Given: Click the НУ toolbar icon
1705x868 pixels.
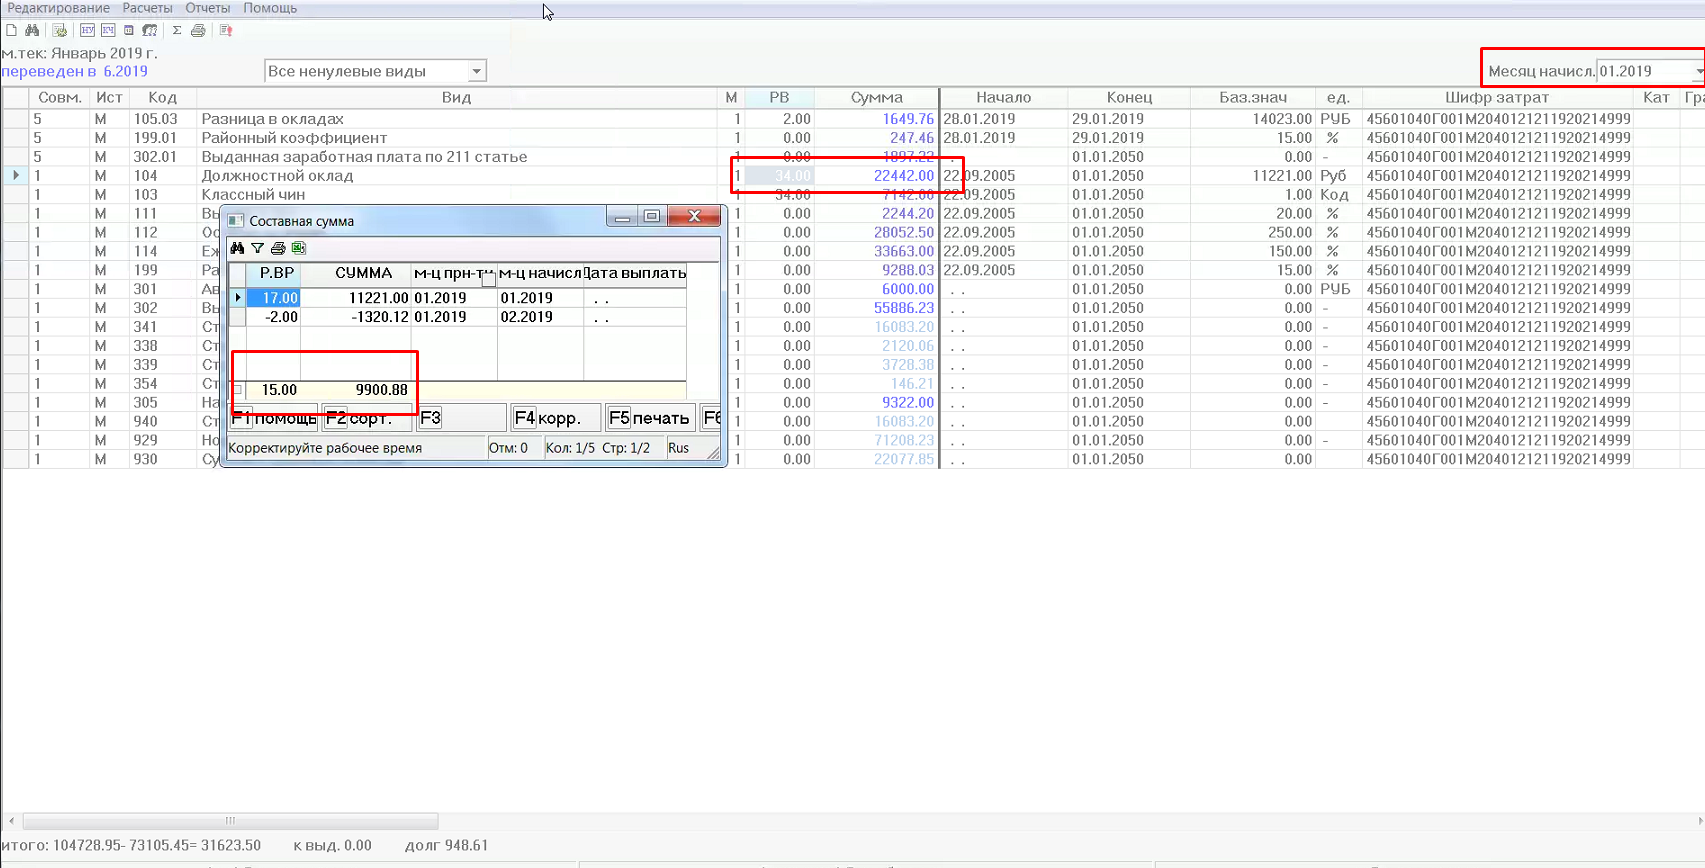Looking at the screenshot, I should coord(88,30).
